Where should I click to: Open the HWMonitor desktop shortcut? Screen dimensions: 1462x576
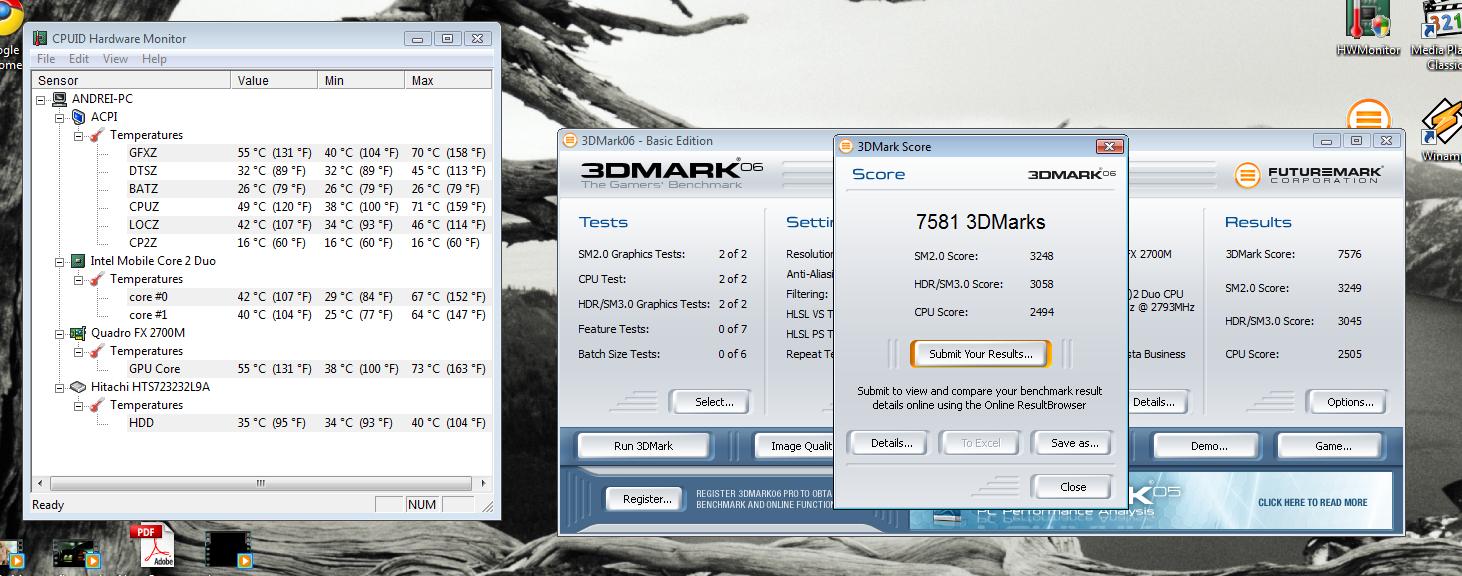[1367, 28]
